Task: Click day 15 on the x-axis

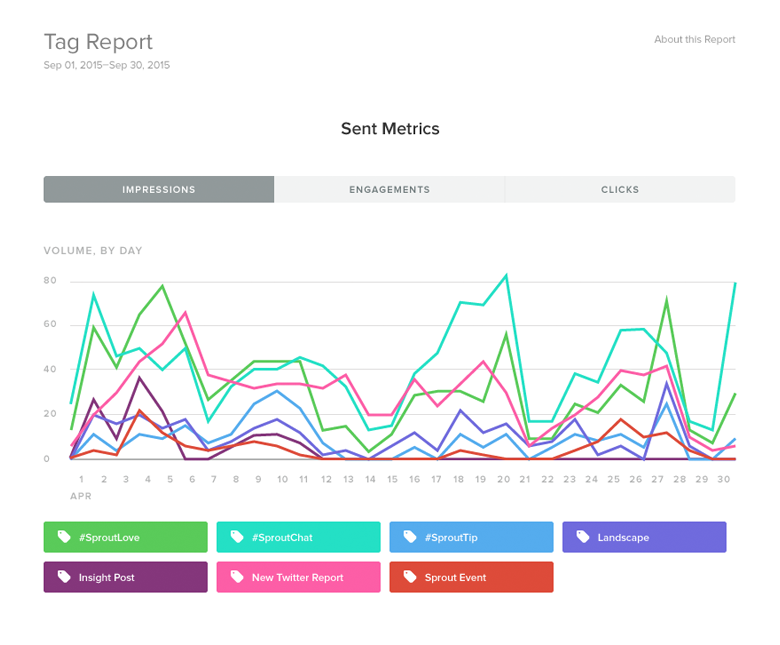Action: click(392, 479)
